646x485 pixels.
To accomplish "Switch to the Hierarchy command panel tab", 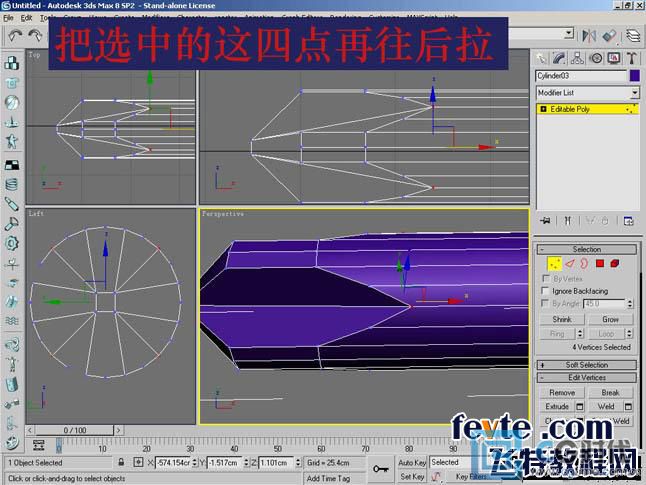I will [577, 59].
